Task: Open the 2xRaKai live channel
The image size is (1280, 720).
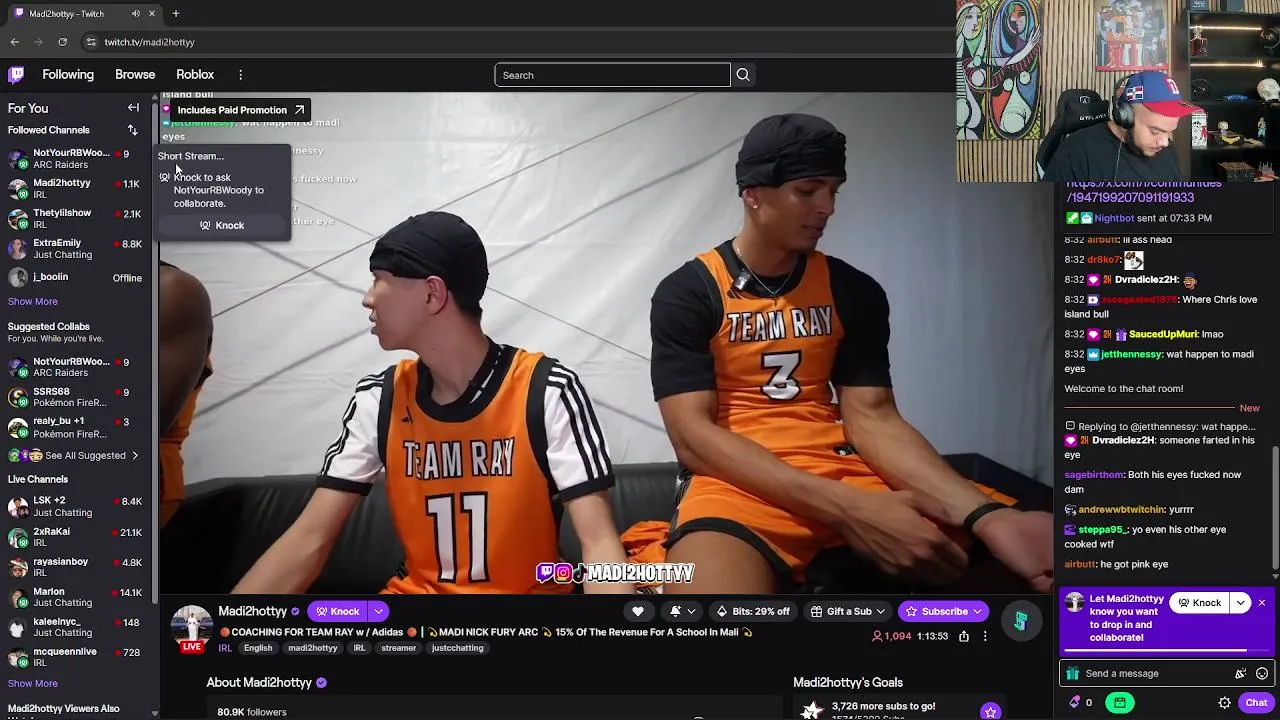Action: (x=75, y=537)
